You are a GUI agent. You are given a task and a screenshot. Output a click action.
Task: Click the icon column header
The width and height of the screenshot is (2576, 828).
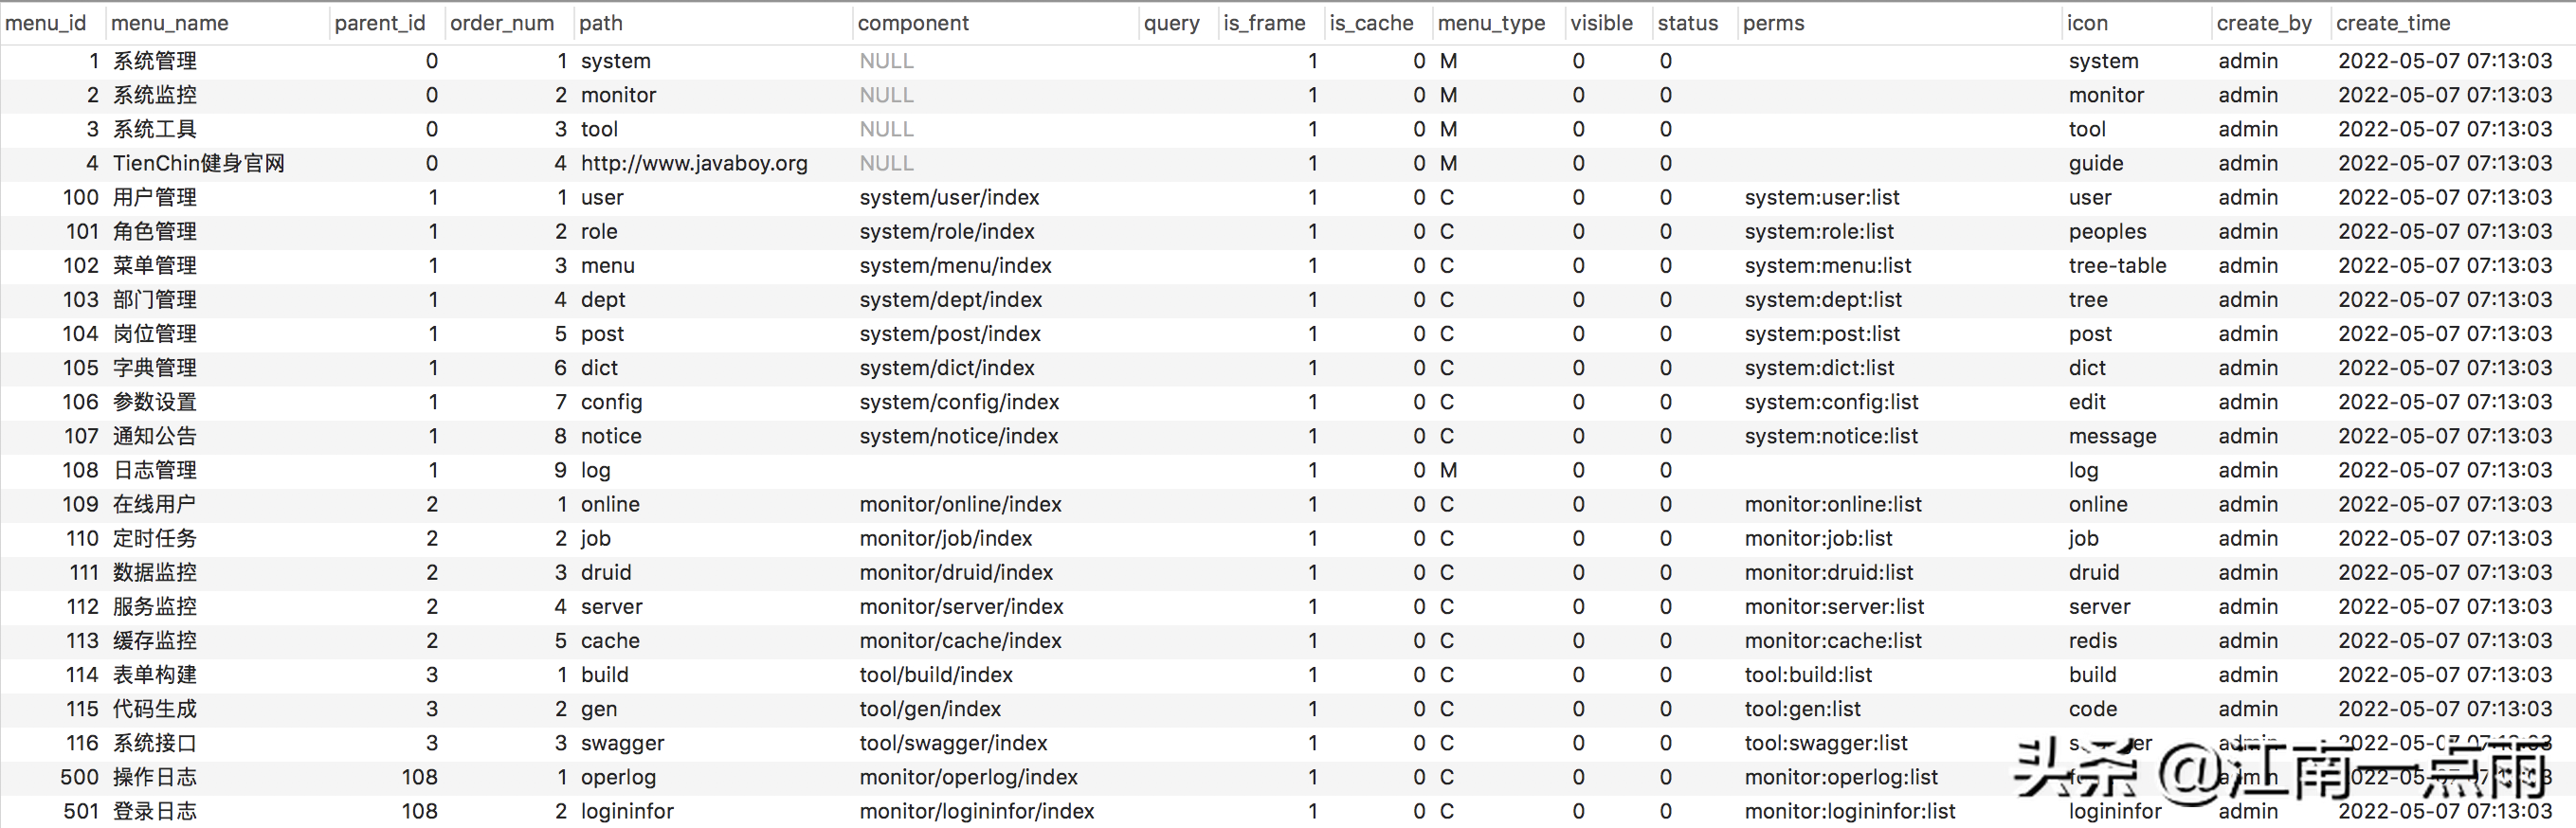click(2086, 23)
